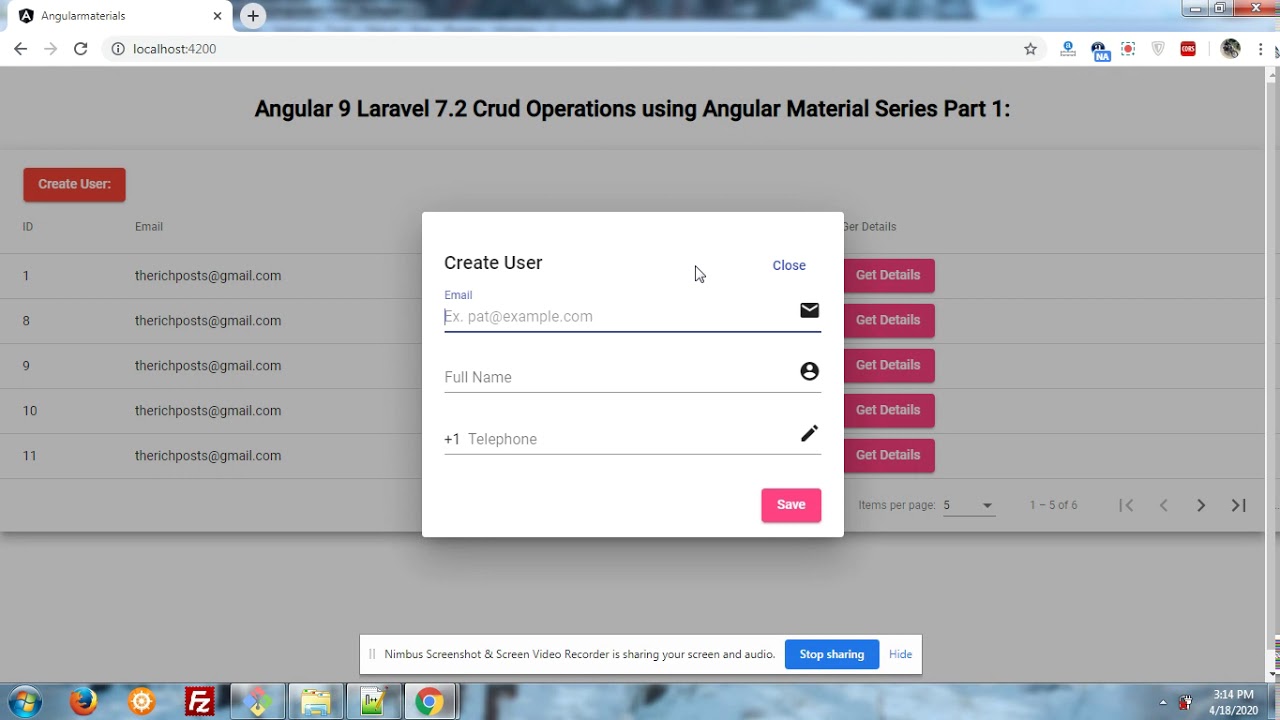Click the colorful diamond app in taskbar
This screenshot has width=1280, height=720.
[x=258, y=702]
